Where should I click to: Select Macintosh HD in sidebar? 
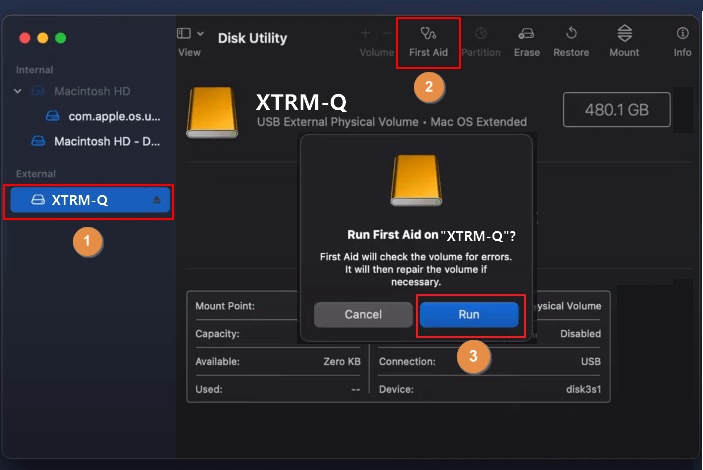point(92,91)
